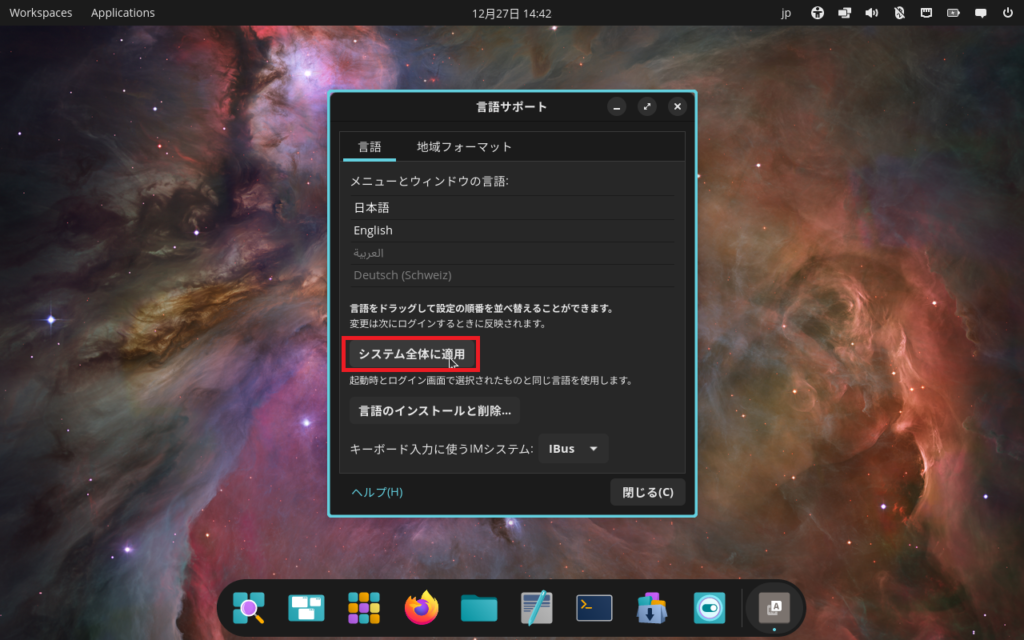The height and width of the screenshot is (640, 1024).
Task: Open the accessibility menu in top bar
Action: (x=817, y=13)
